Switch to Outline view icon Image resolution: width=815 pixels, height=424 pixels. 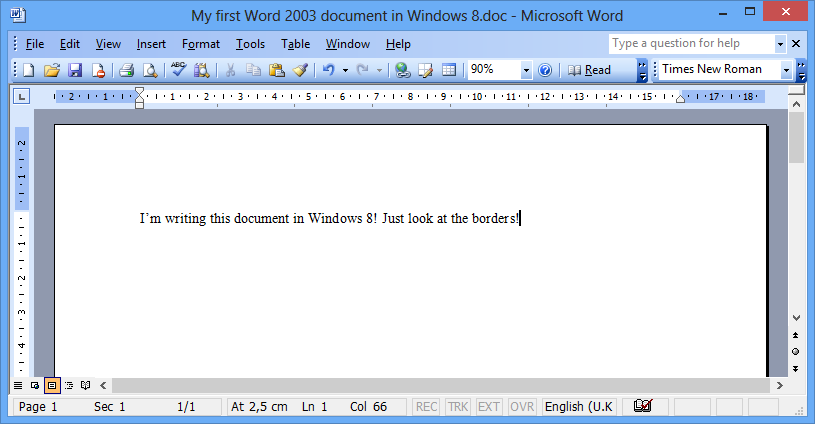click(x=69, y=386)
